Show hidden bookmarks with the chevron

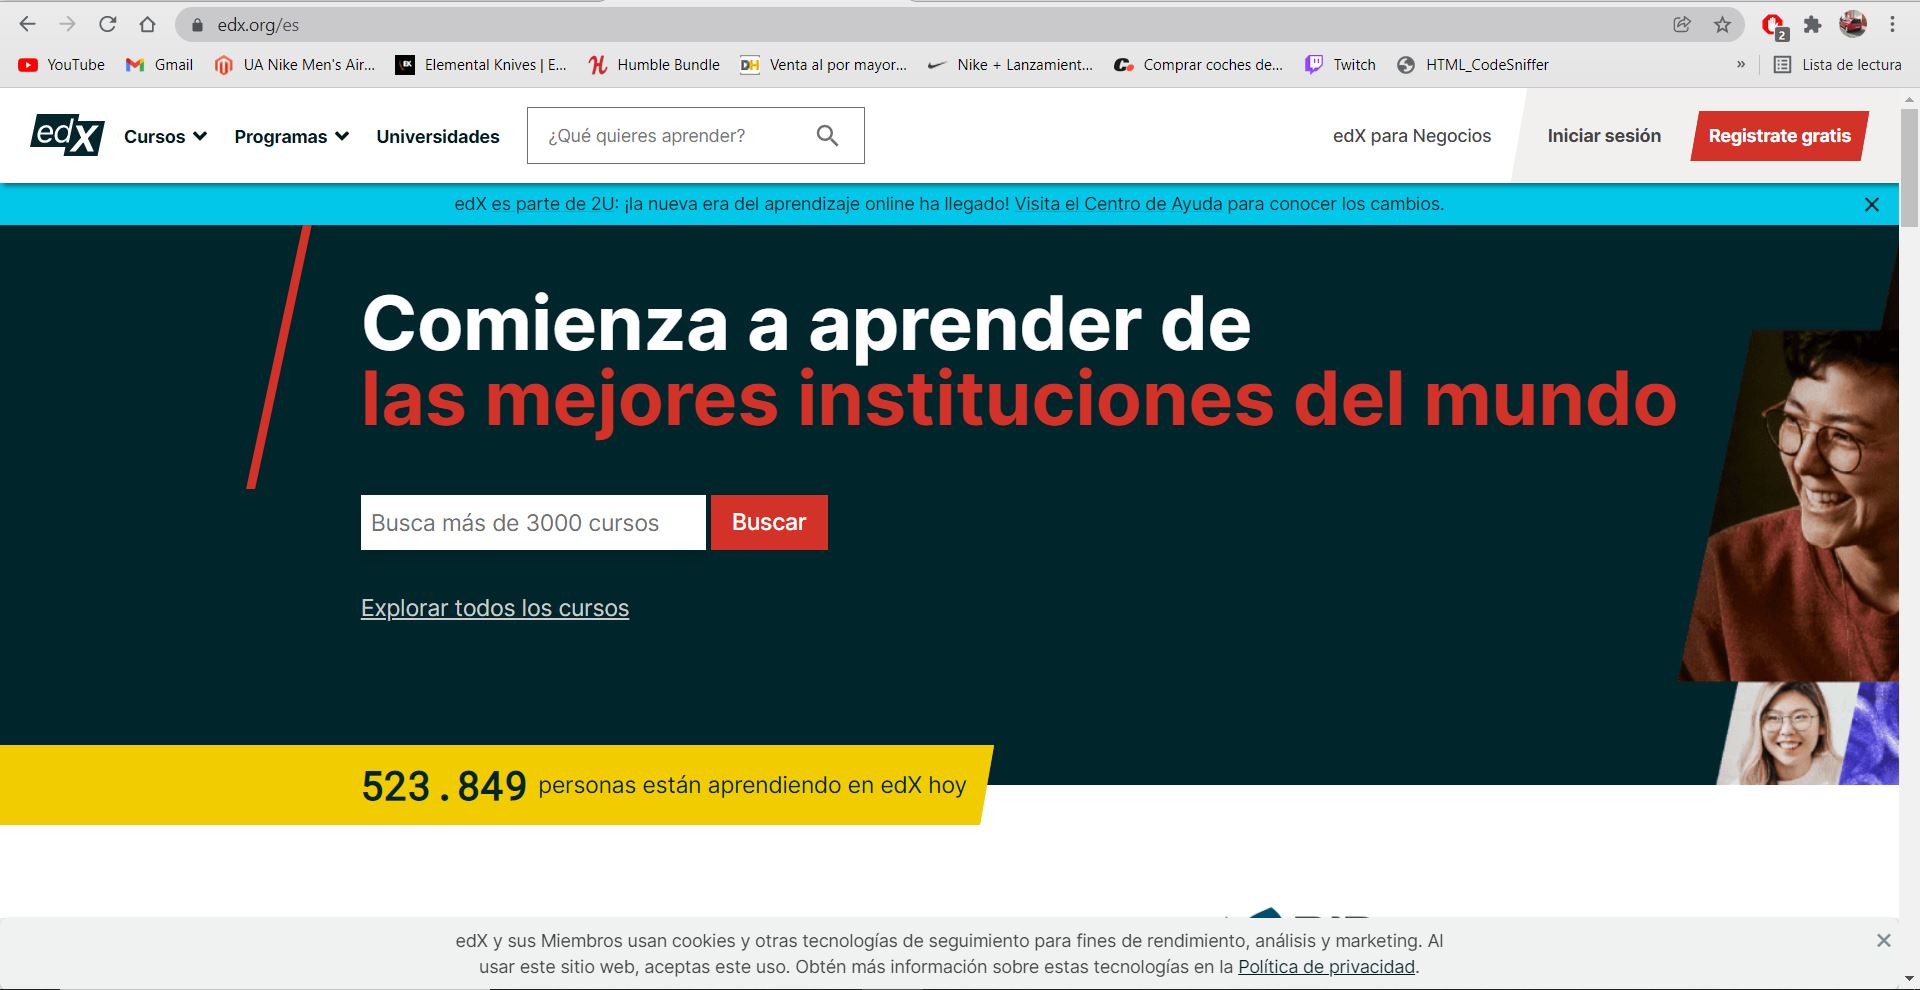click(x=1741, y=65)
